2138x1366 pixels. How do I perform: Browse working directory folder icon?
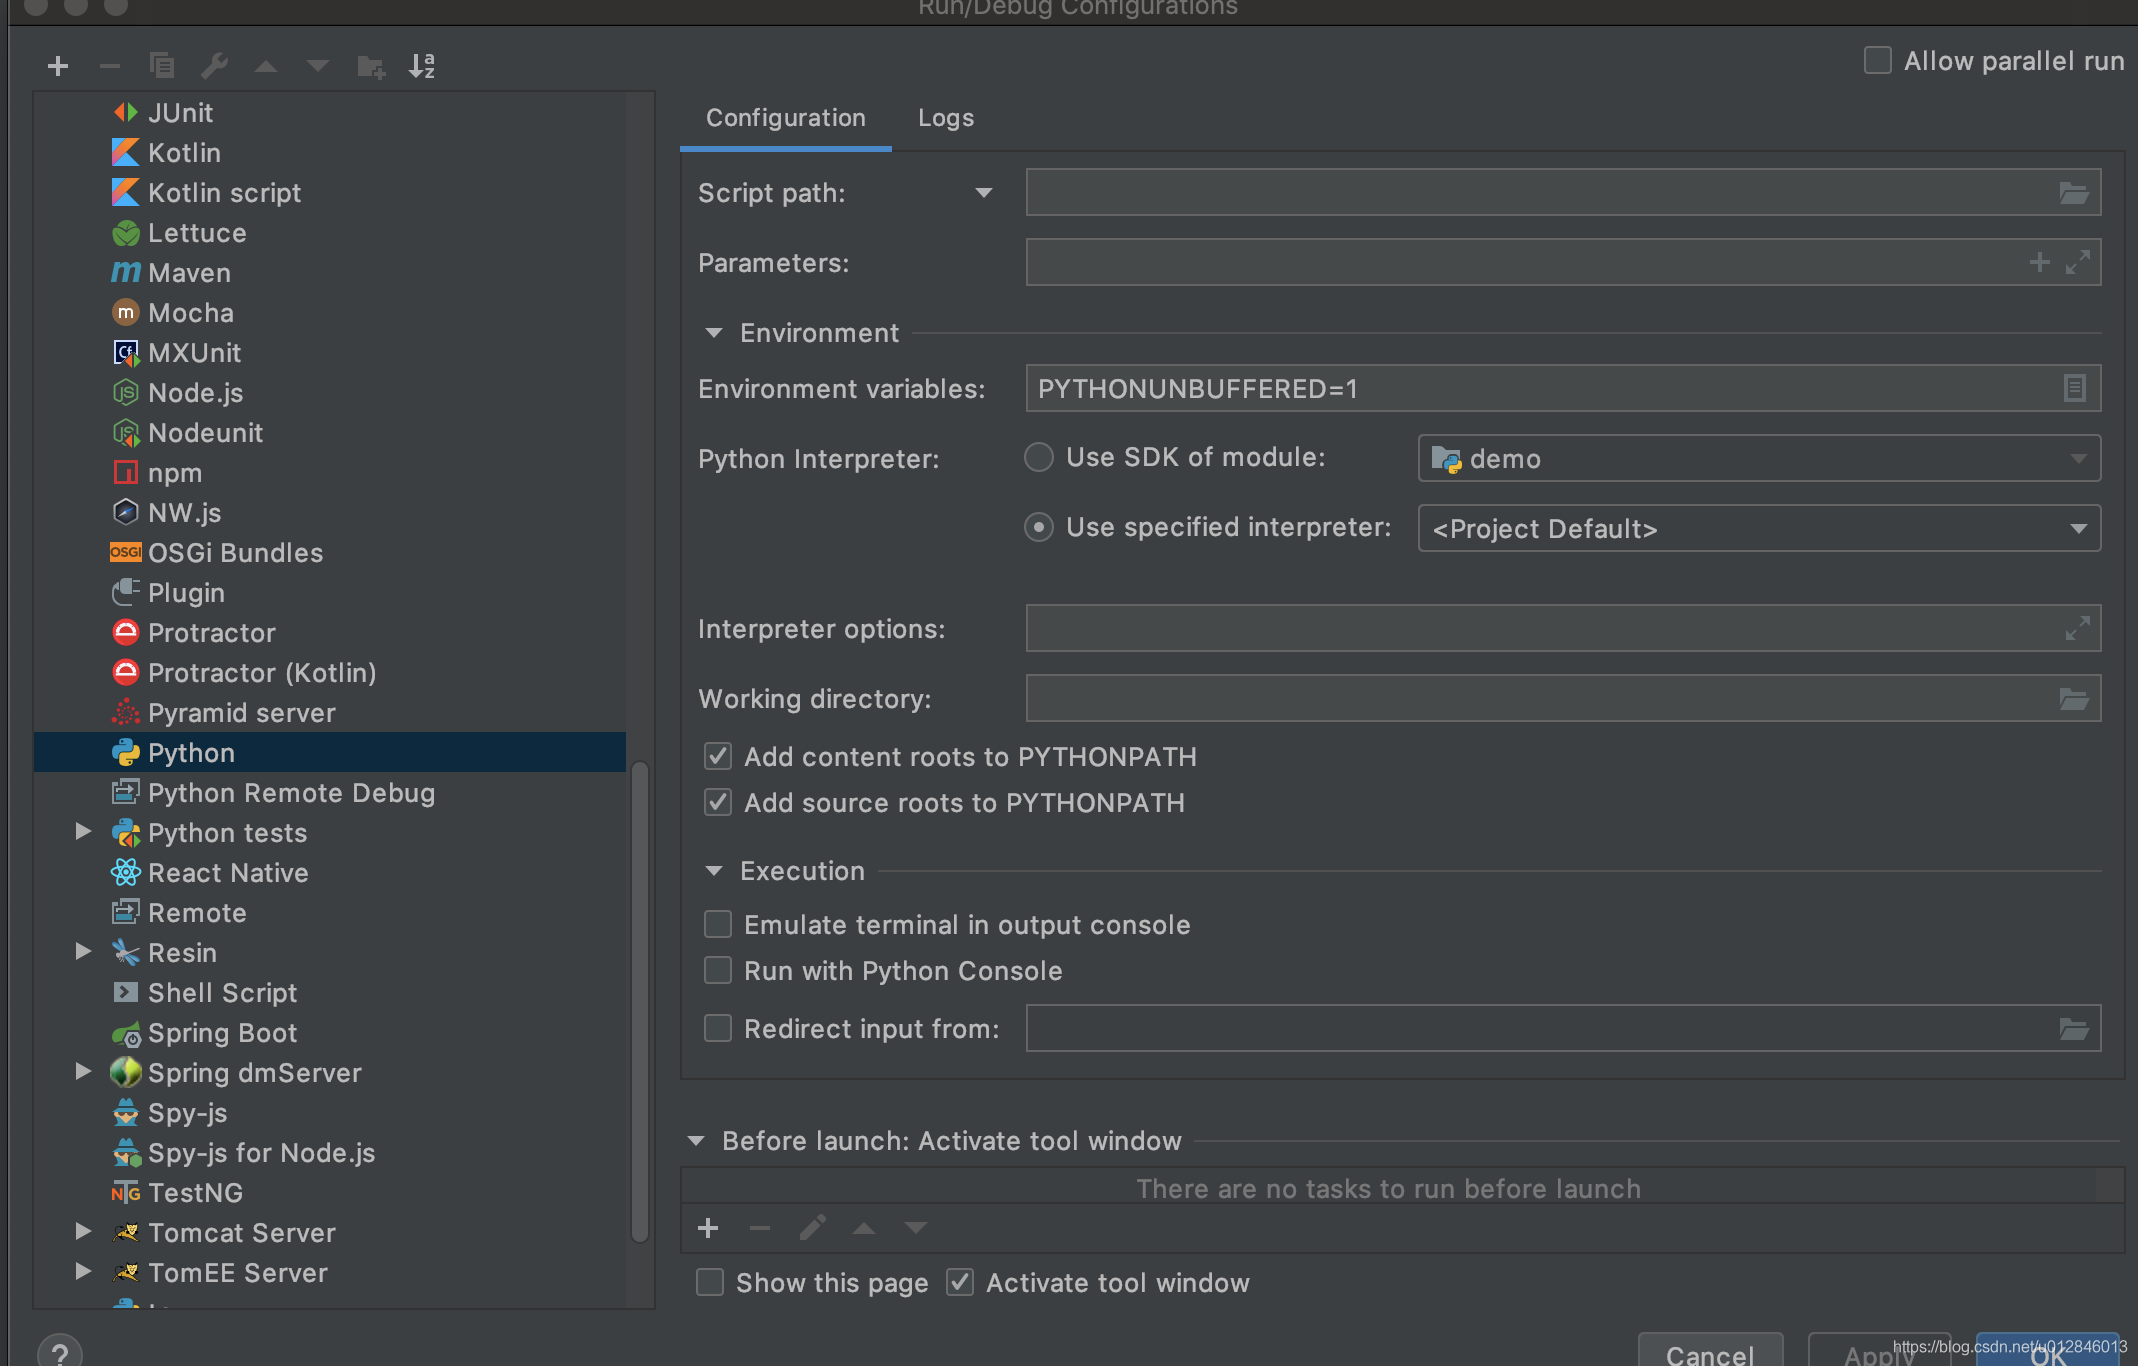[2074, 699]
